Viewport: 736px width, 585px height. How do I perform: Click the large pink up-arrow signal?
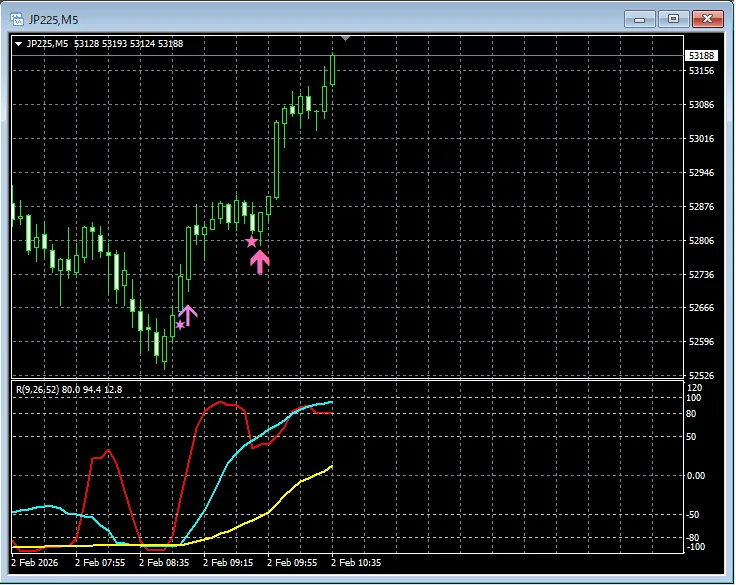(260, 262)
